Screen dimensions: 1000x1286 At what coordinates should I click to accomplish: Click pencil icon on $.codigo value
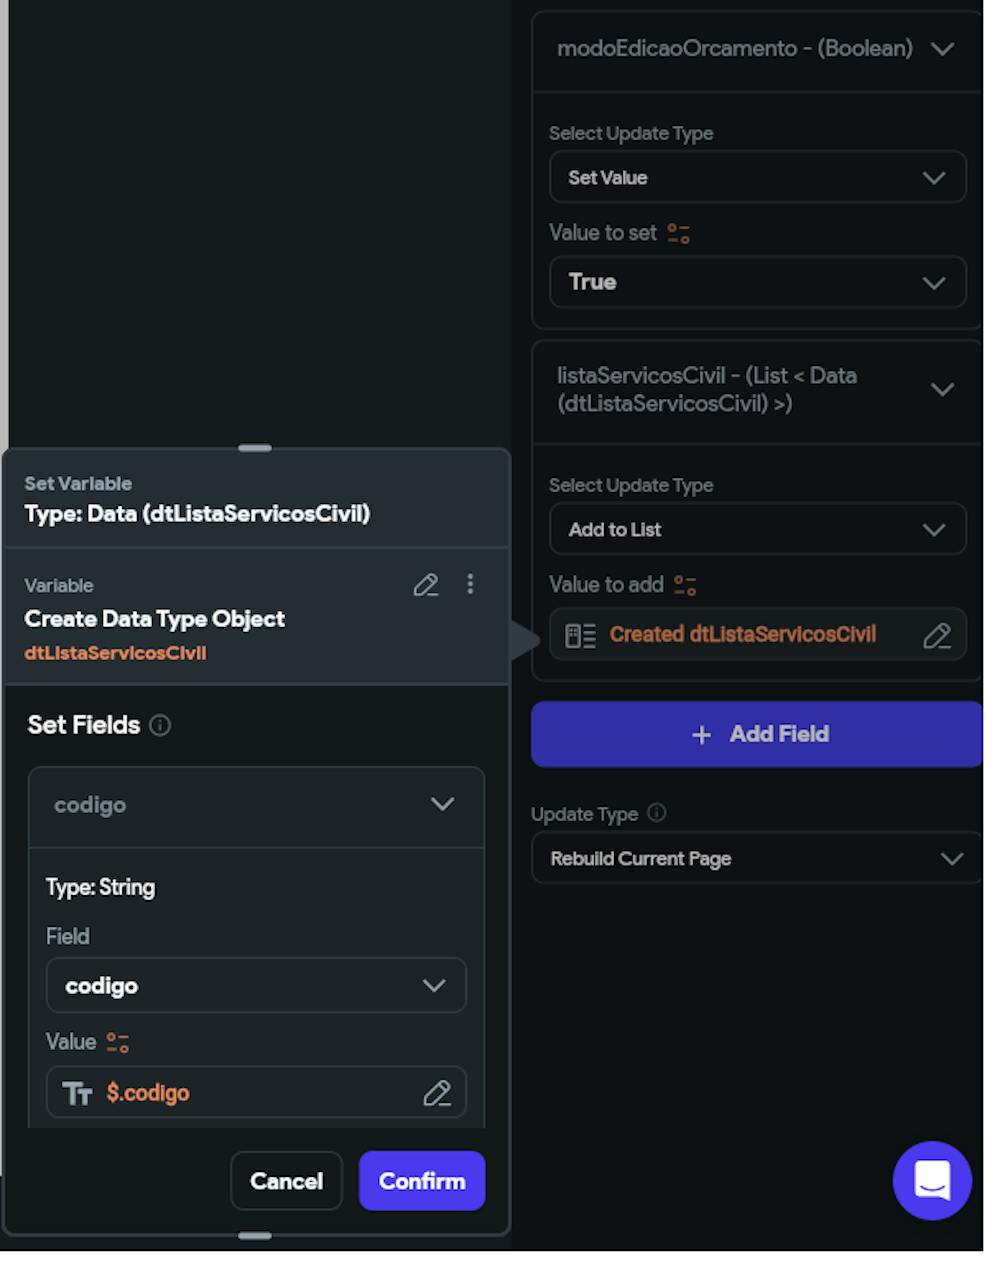[x=437, y=1093]
